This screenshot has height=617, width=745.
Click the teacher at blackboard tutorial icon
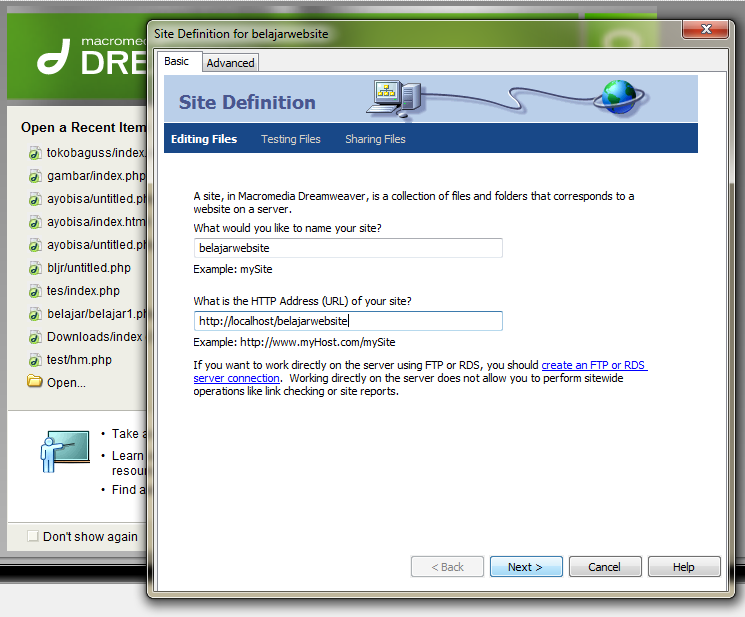(x=65, y=451)
